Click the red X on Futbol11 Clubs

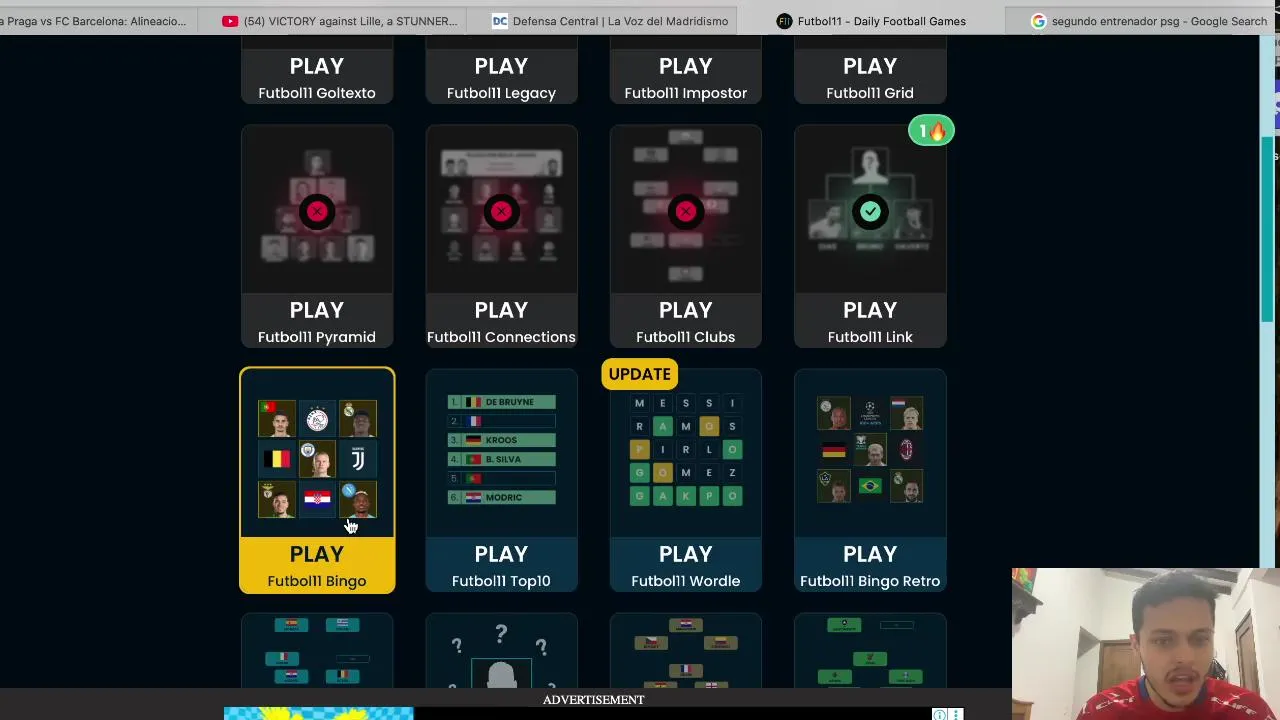pyautogui.click(x=685, y=211)
